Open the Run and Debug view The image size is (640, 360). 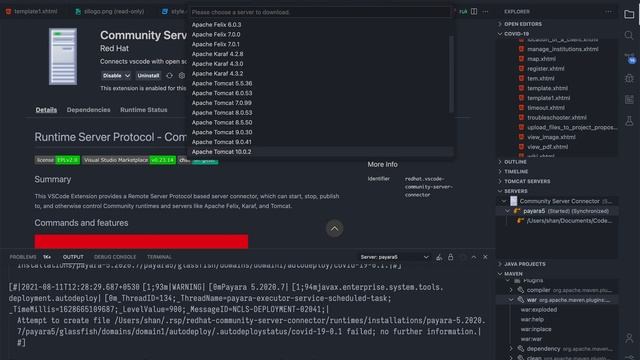tap(629, 78)
